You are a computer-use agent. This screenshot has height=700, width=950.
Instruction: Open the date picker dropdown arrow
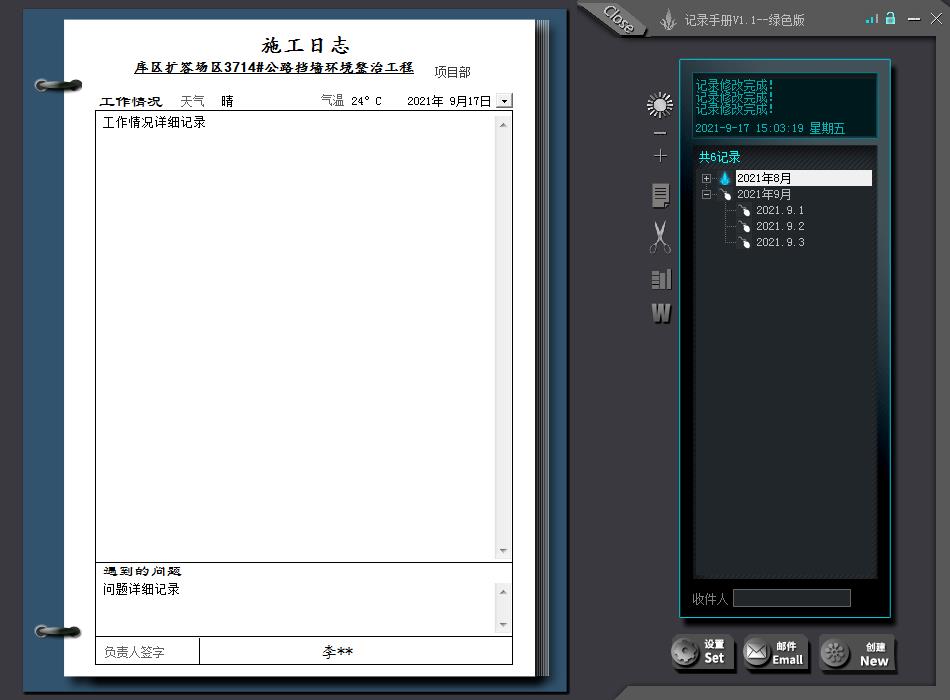coord(504,101)
